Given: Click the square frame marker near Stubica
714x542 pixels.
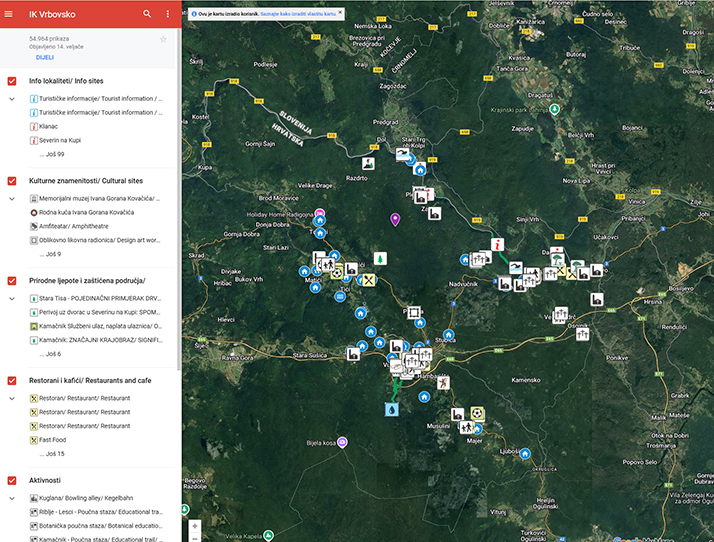Looking at the screenshot, I should [414, 312].
